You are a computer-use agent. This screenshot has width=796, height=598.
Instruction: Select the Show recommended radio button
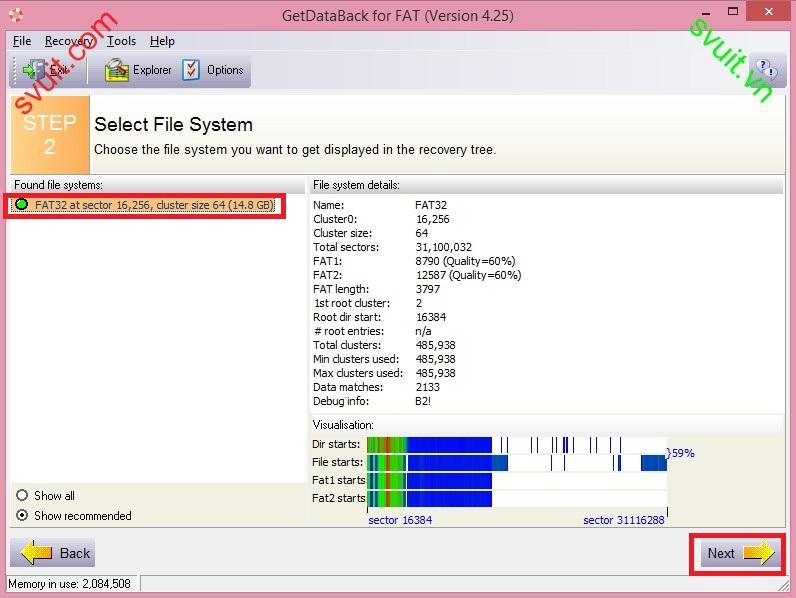(x=22, y=515)
